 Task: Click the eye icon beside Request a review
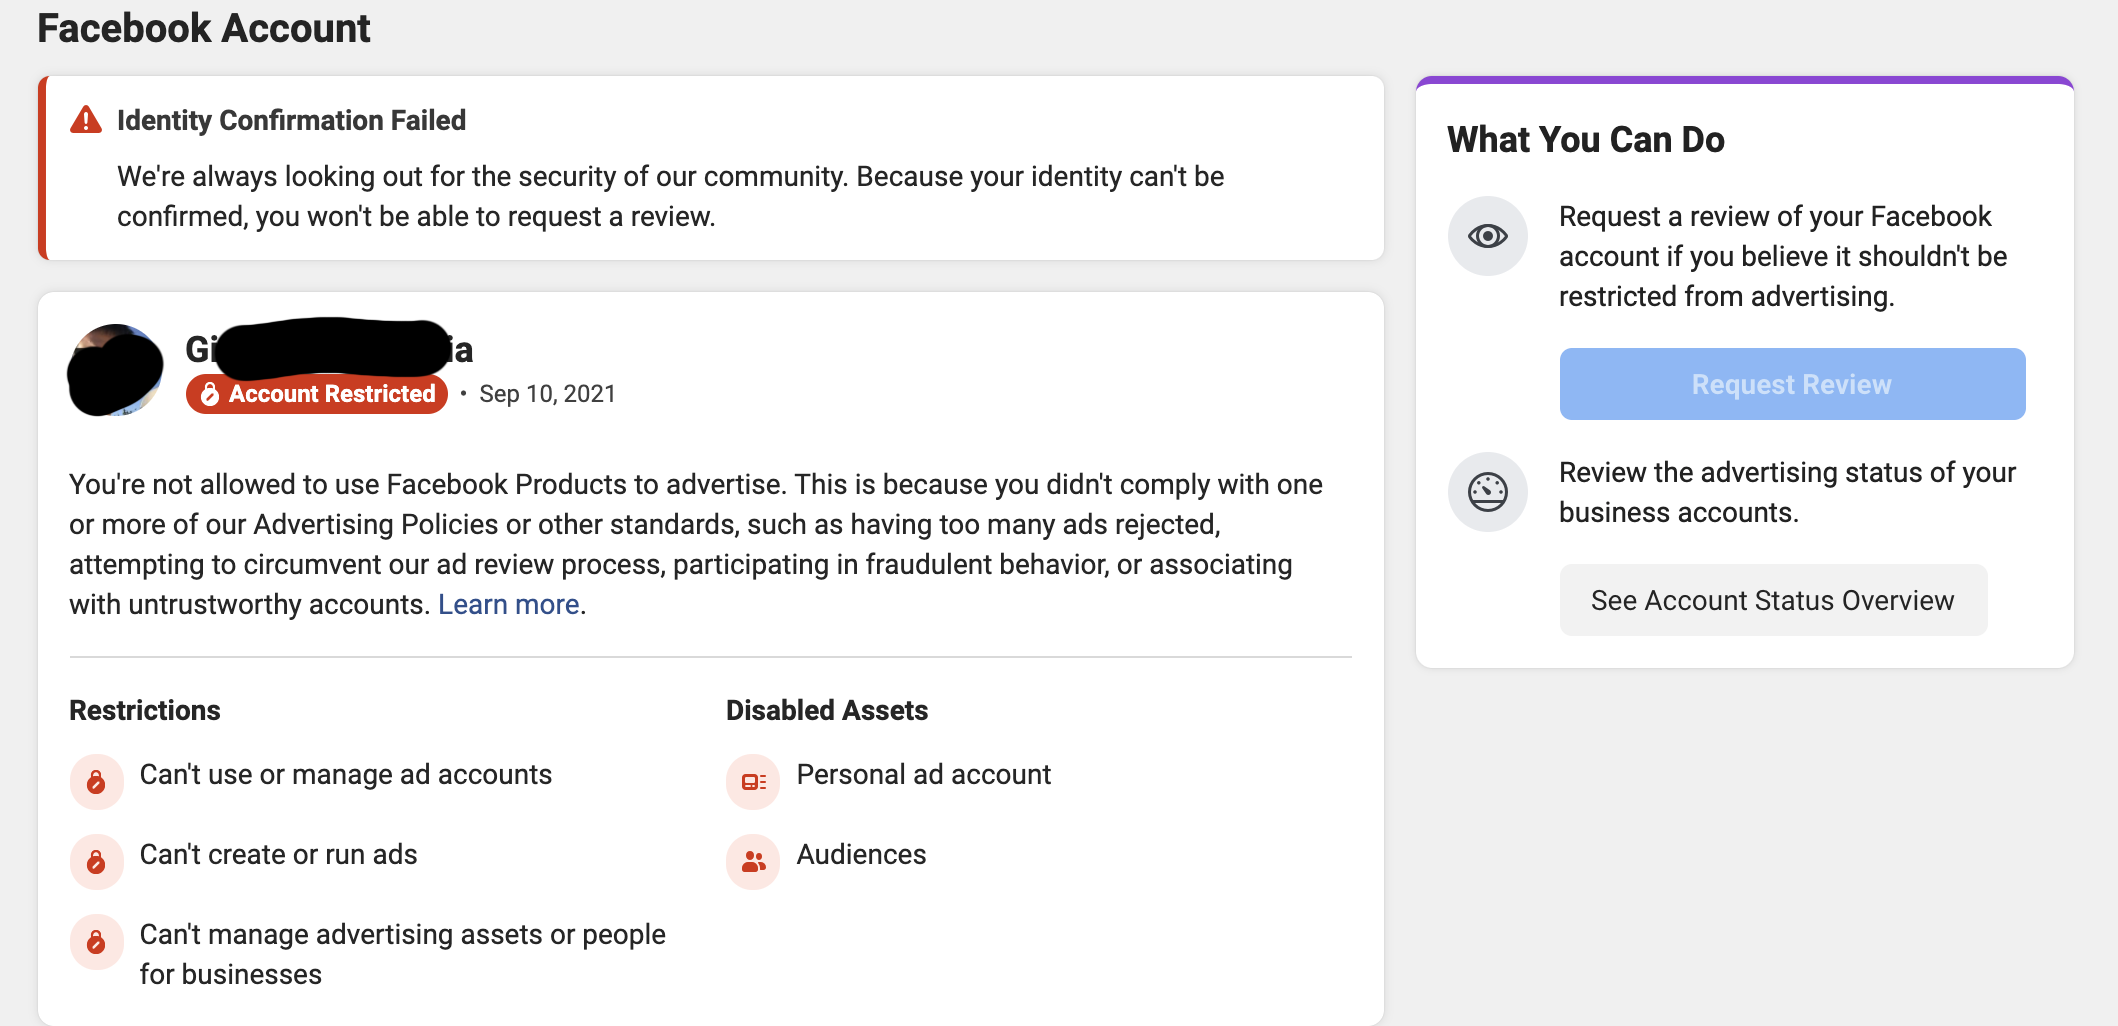pyautogui.click(x=1488, y=236)
